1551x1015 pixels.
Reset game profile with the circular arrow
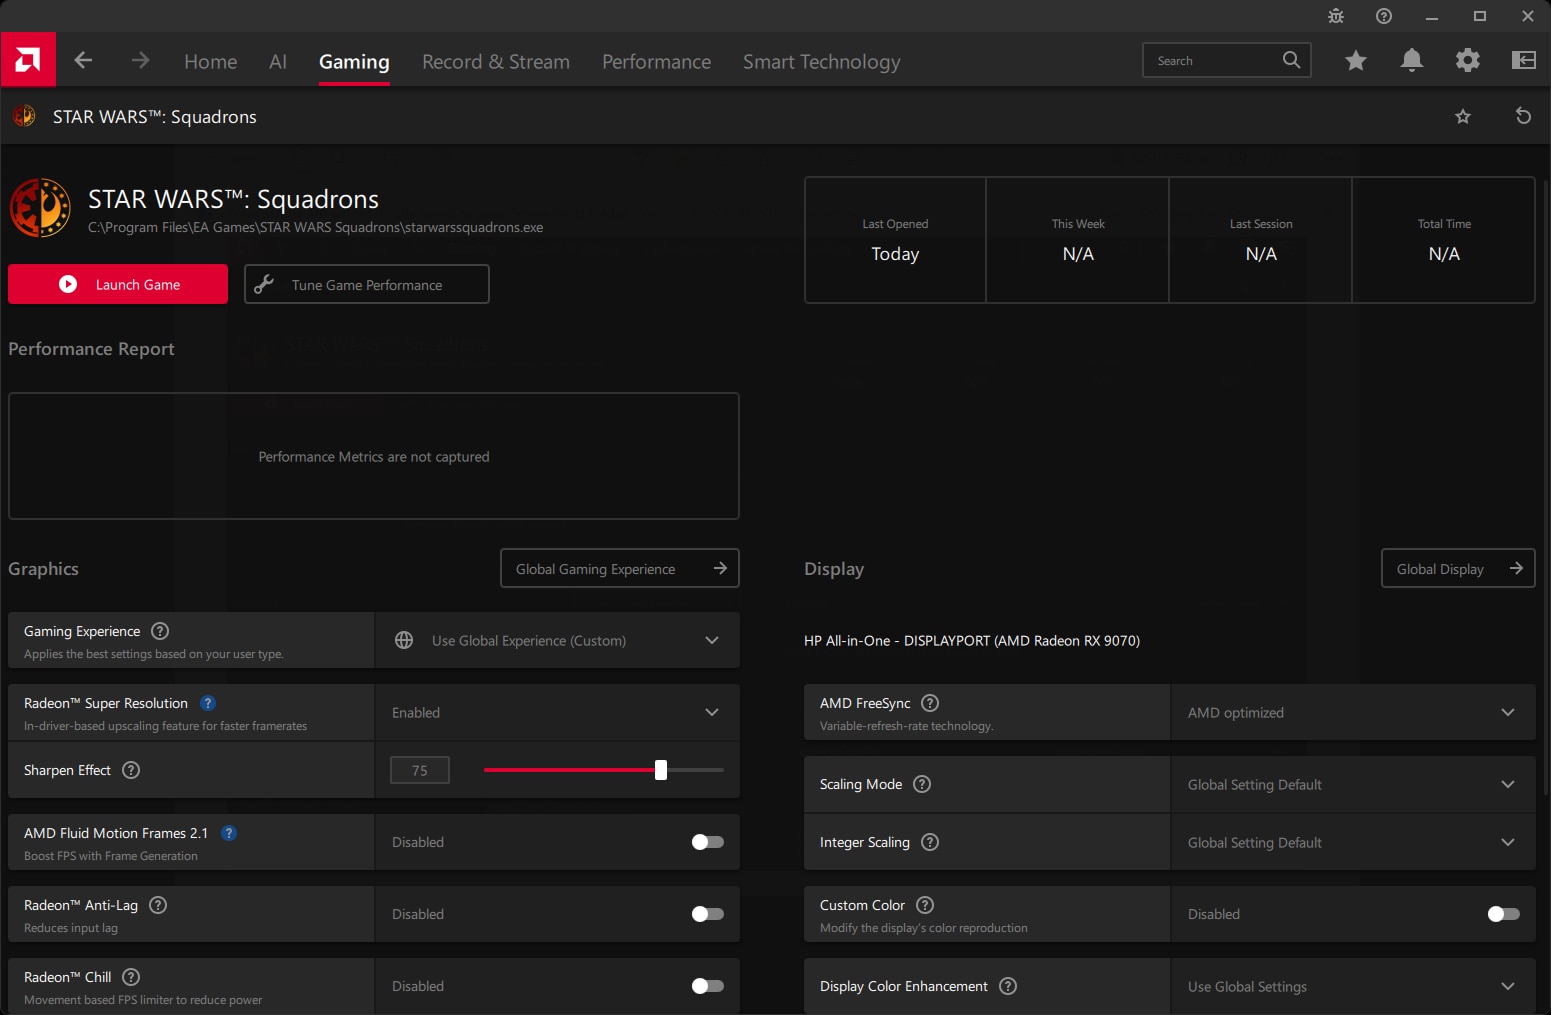pos(1524,116)
